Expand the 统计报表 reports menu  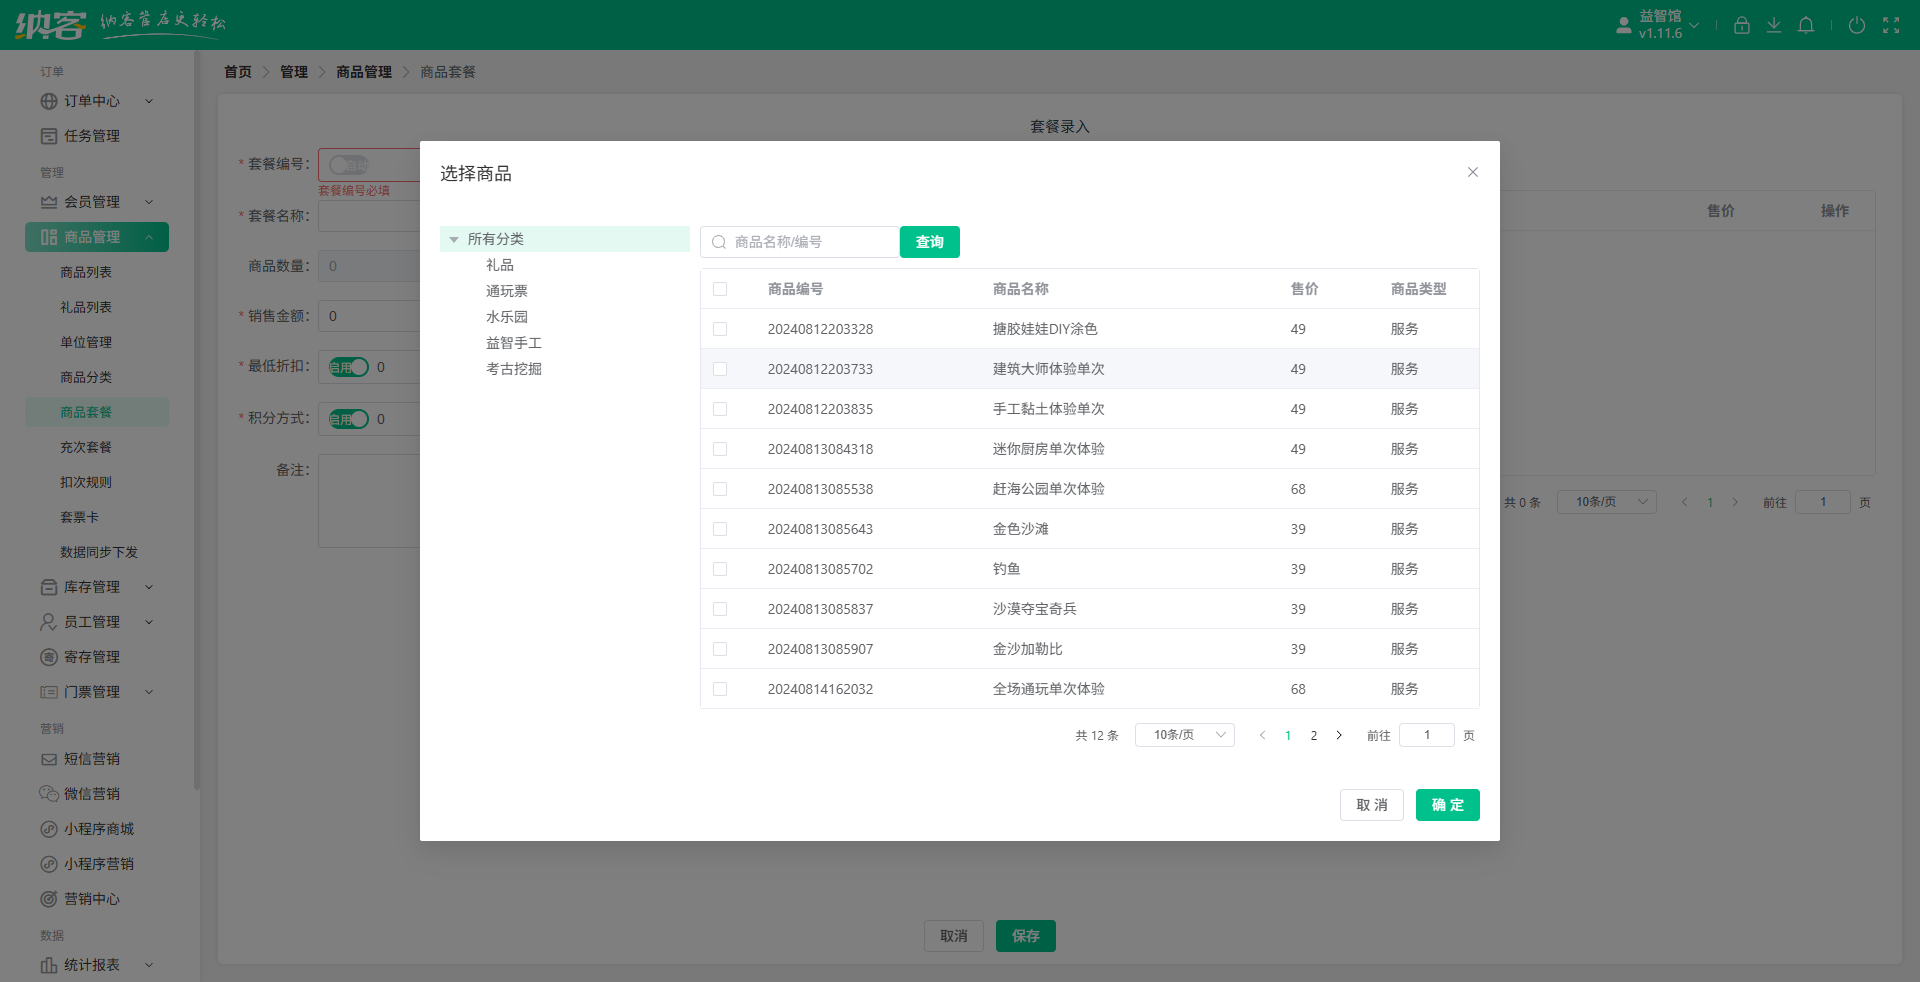click(x=91, y=965)
